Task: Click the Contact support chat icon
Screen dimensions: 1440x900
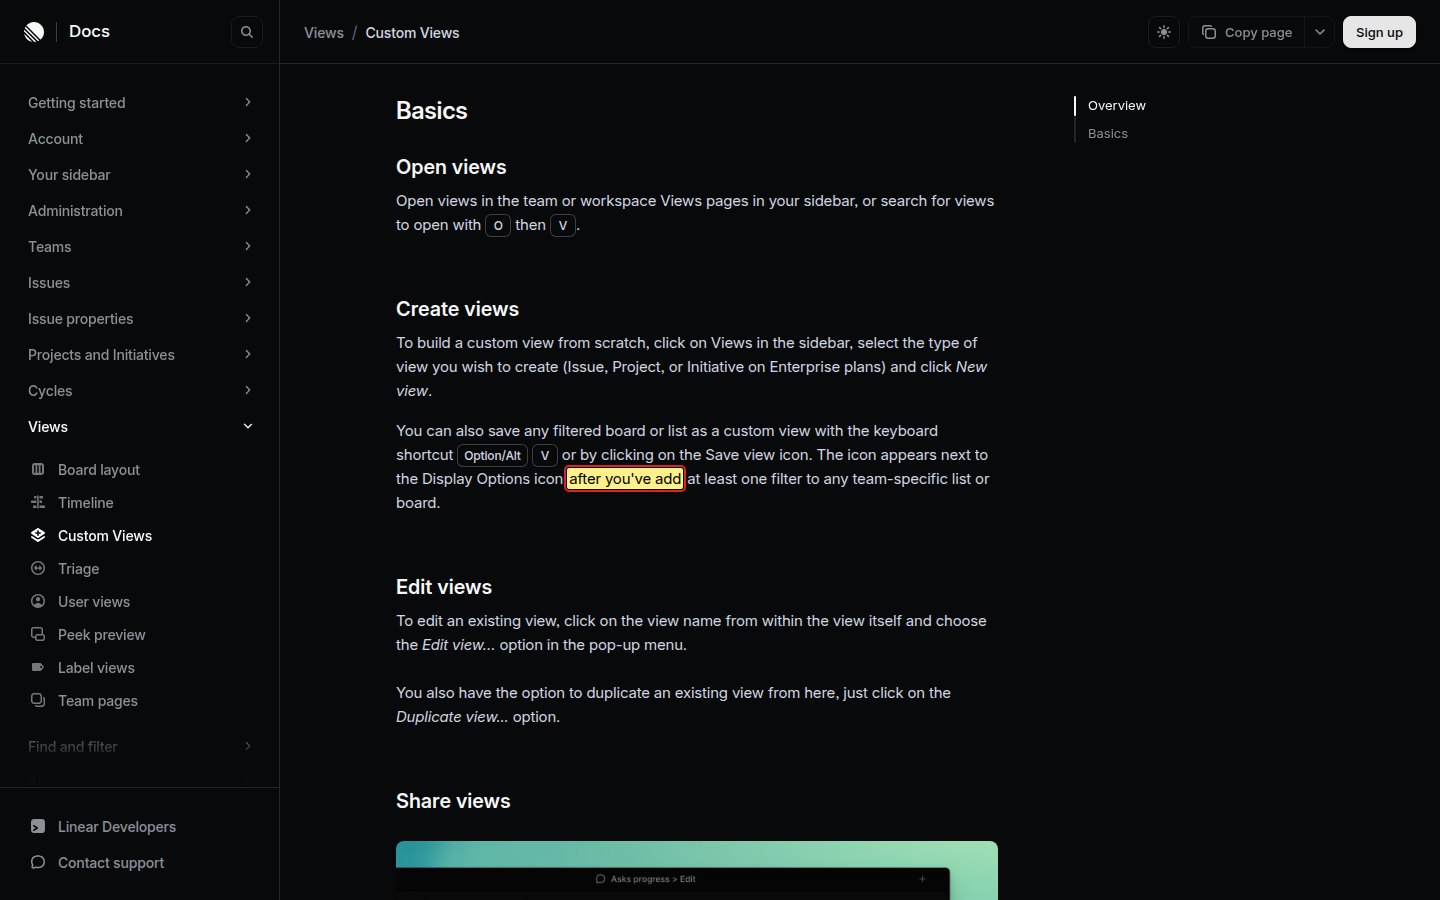Action: [38, 862]
